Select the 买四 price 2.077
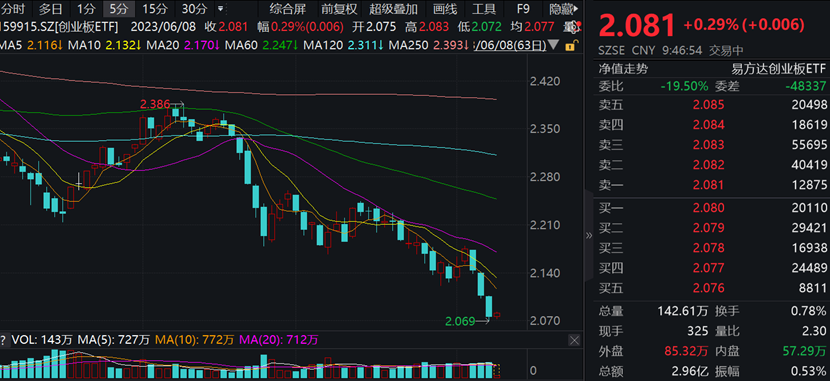 coord(709,268)
